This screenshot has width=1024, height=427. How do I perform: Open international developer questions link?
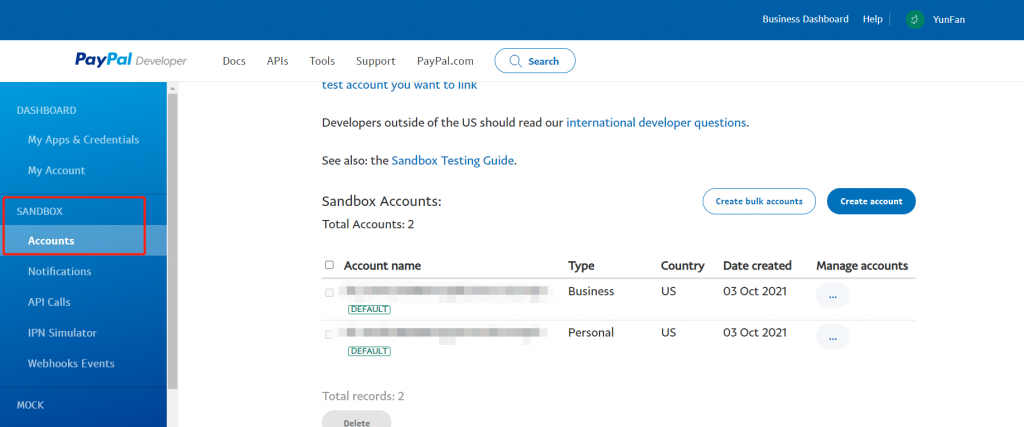coord(656,123)
